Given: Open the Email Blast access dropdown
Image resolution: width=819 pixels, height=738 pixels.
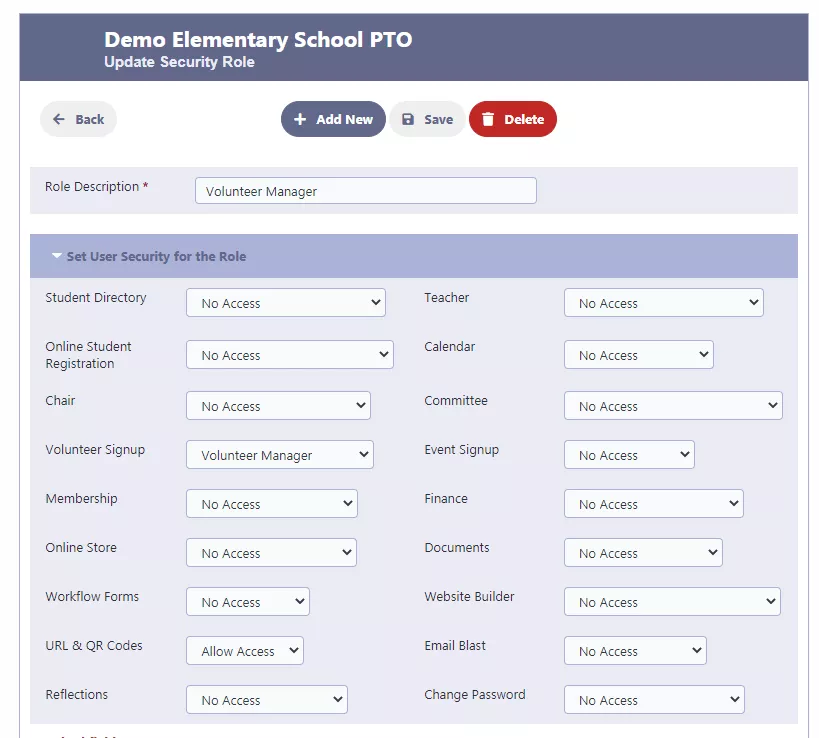Looking at the screenshot, I should point(635,650).
